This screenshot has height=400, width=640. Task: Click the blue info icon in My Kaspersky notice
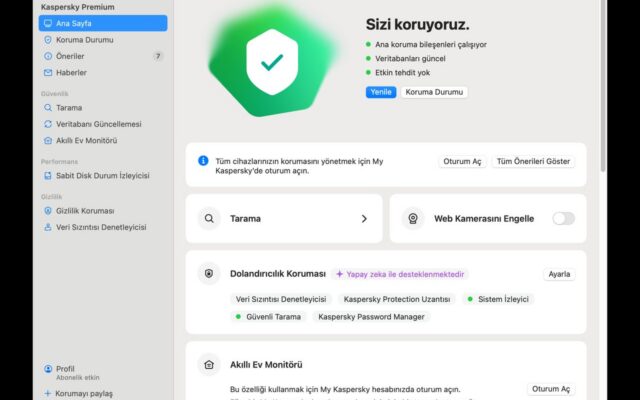click(203, 160)
